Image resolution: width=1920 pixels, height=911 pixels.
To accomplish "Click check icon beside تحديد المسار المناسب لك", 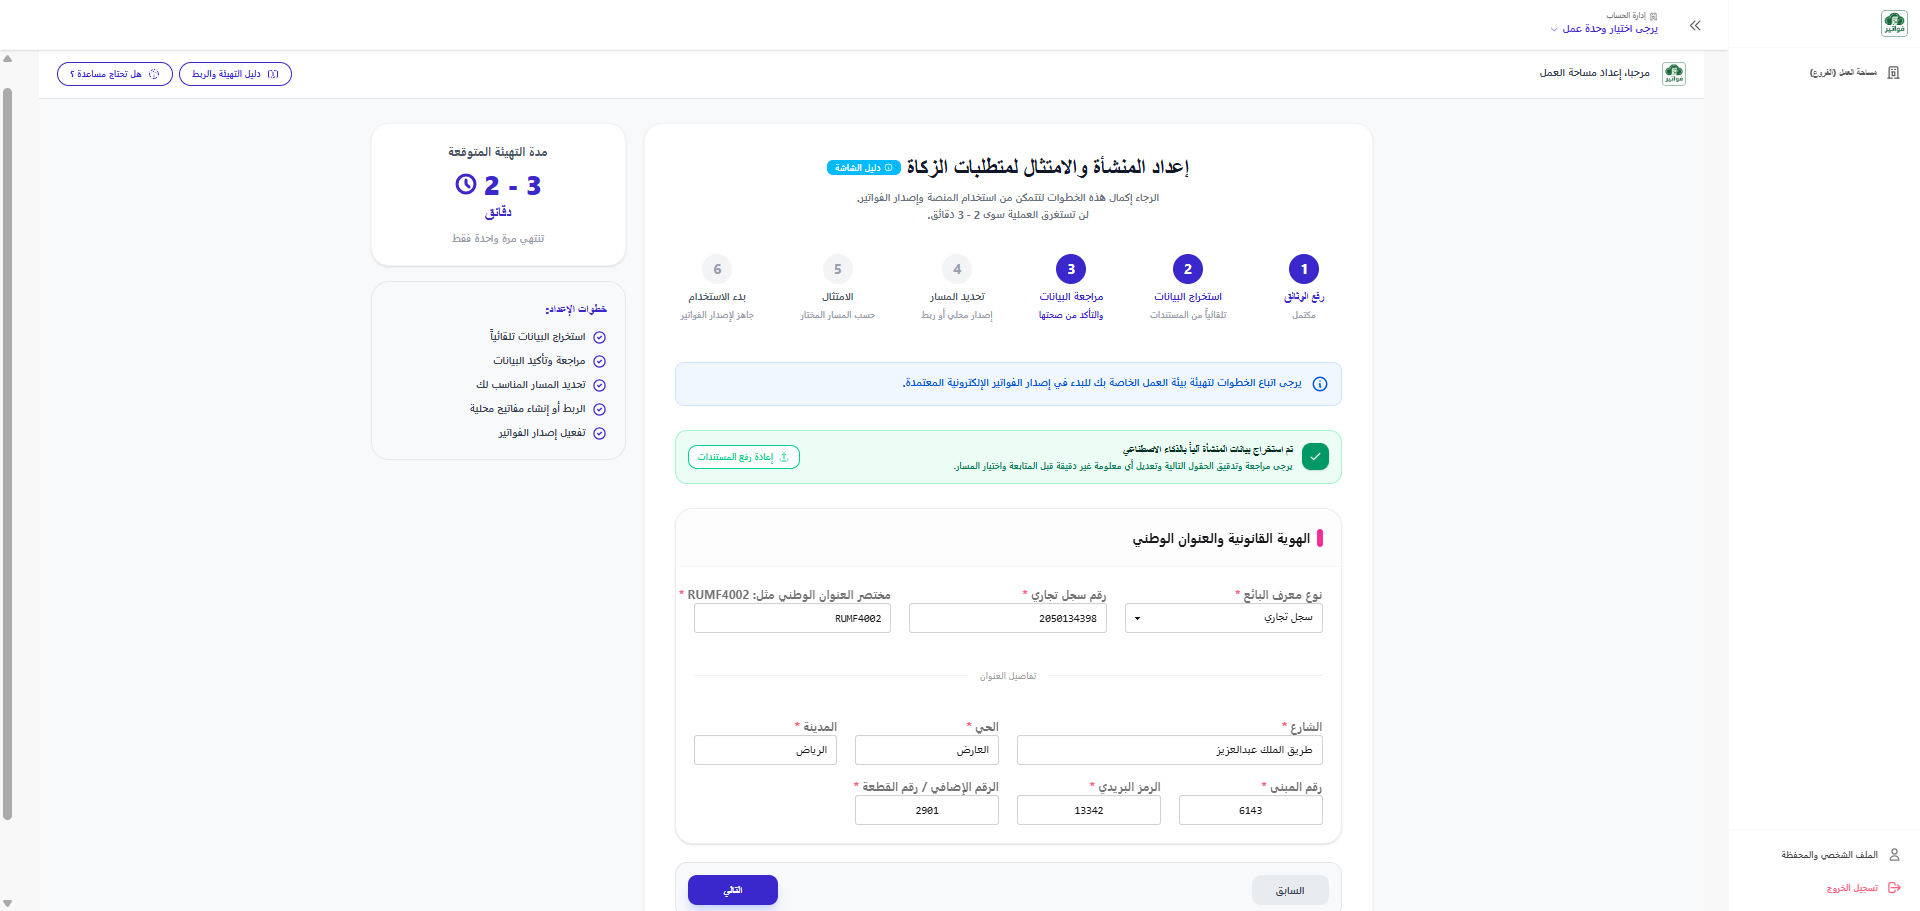I will coord(600,386).
